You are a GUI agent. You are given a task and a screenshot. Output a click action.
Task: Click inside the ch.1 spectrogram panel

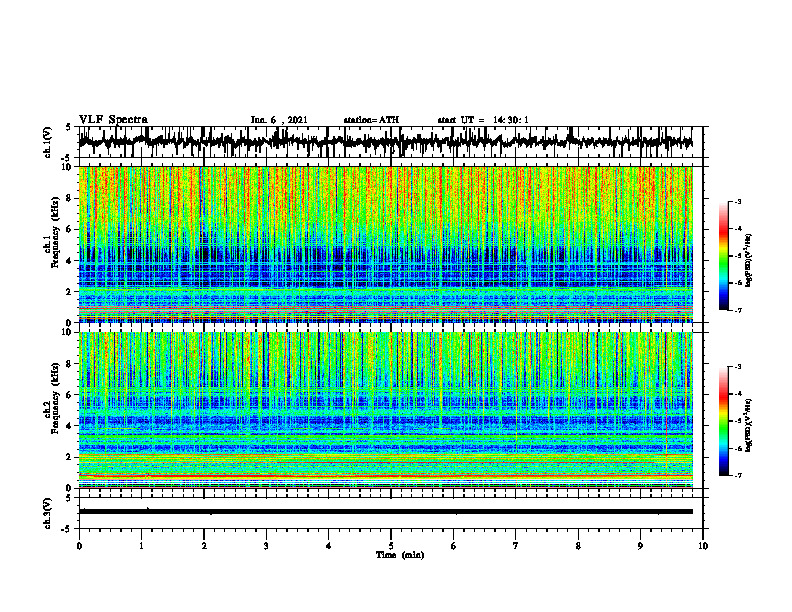[385, 244]
